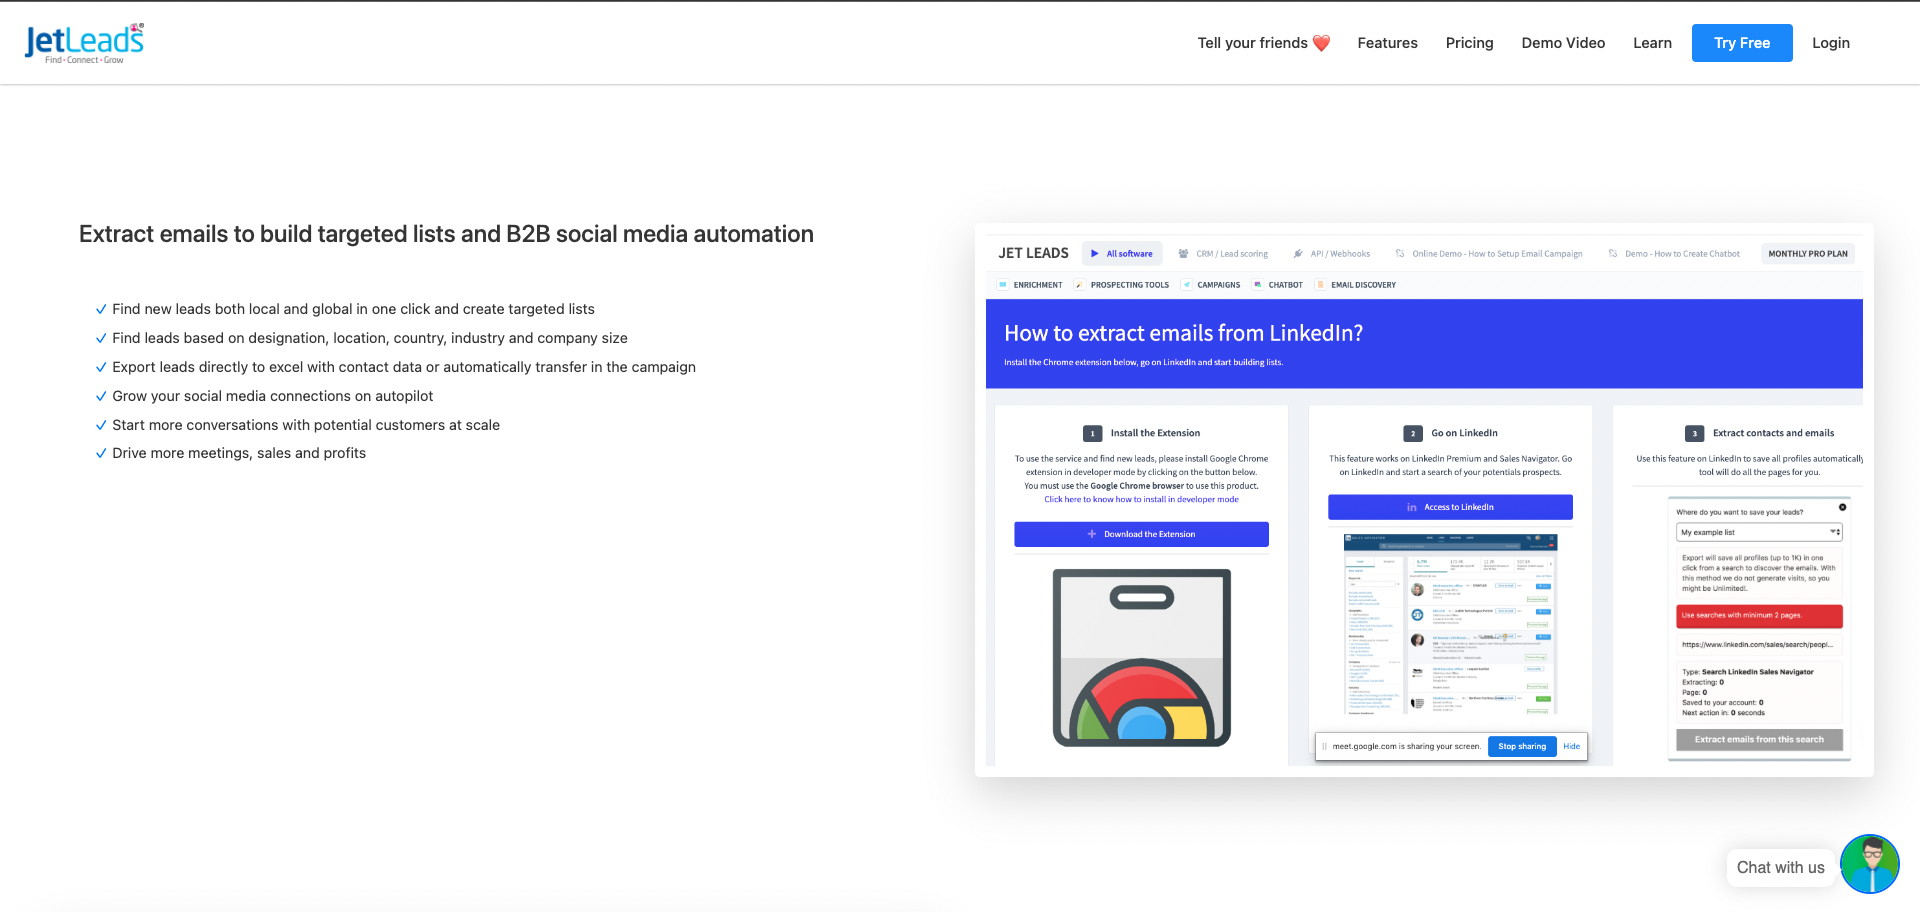1920x912 pixels.
Task: Open the Demo Video page
Action: [x=1563, y=43]
